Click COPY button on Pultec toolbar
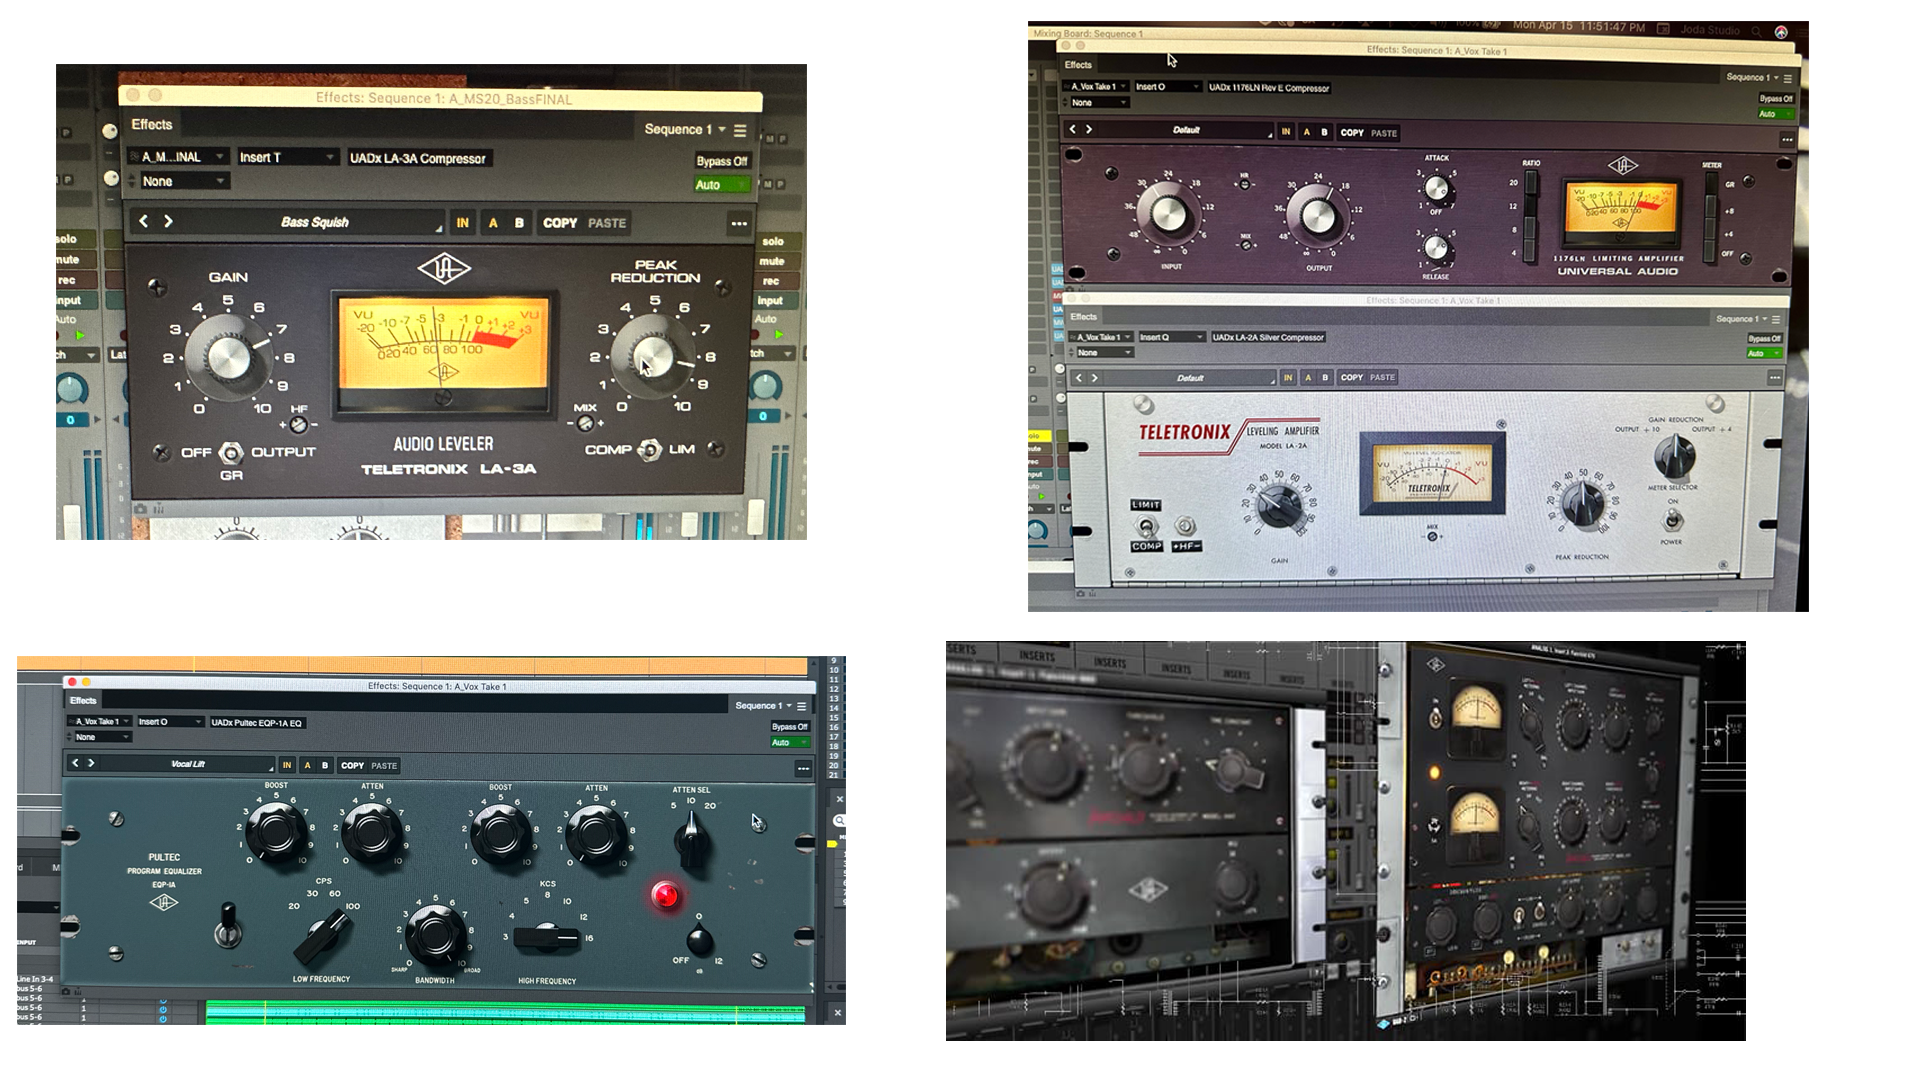 click(352, 765)
